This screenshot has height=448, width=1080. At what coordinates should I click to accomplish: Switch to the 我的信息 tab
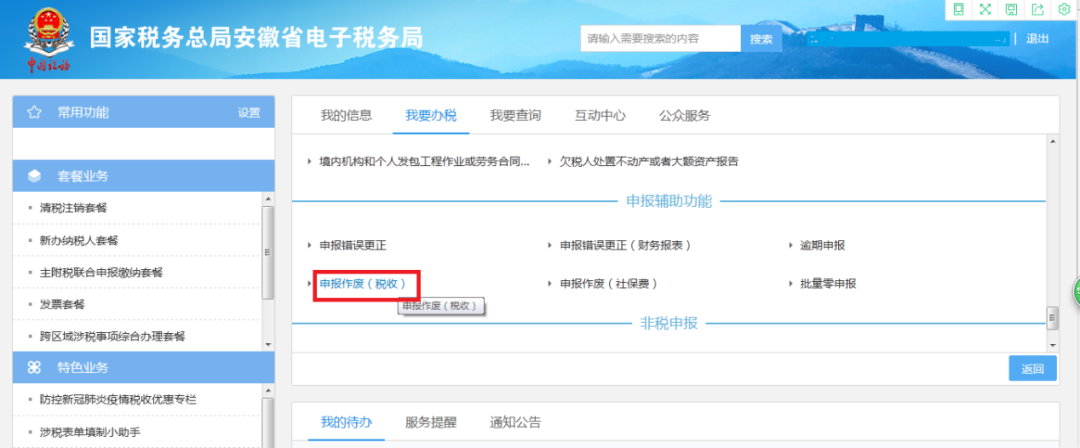pos(346,115)
